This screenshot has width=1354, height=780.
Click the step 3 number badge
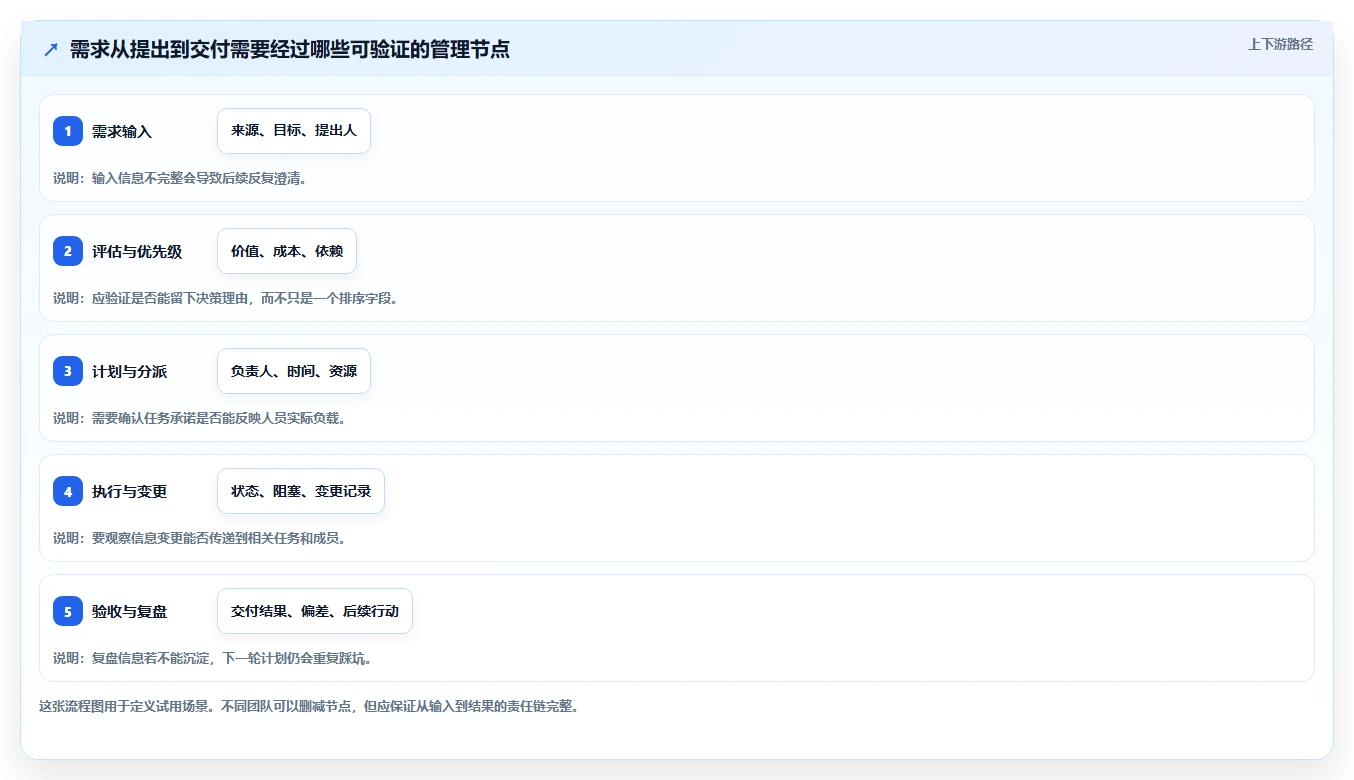tap(68, 371)
